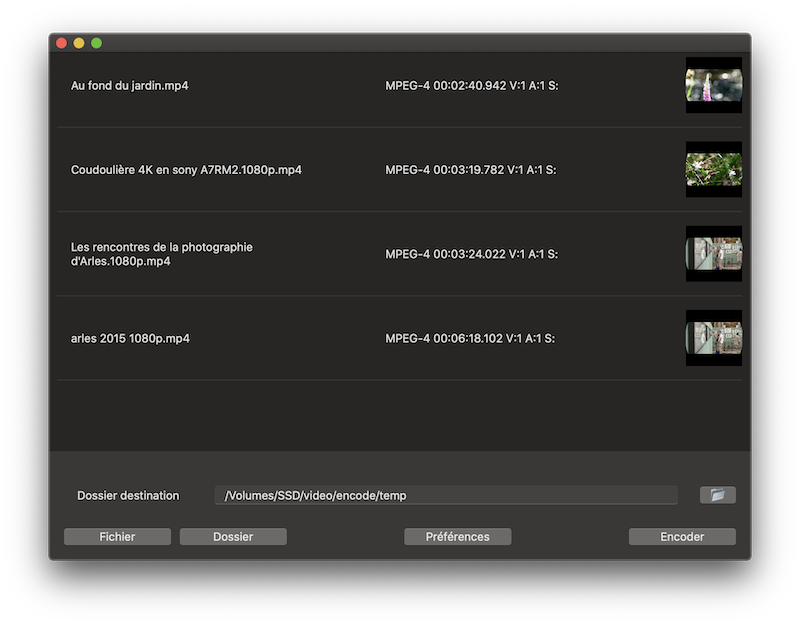This screenshot has height=625, width=800.
Task: Open the Fichier file picker button
Action: point(117,537)
